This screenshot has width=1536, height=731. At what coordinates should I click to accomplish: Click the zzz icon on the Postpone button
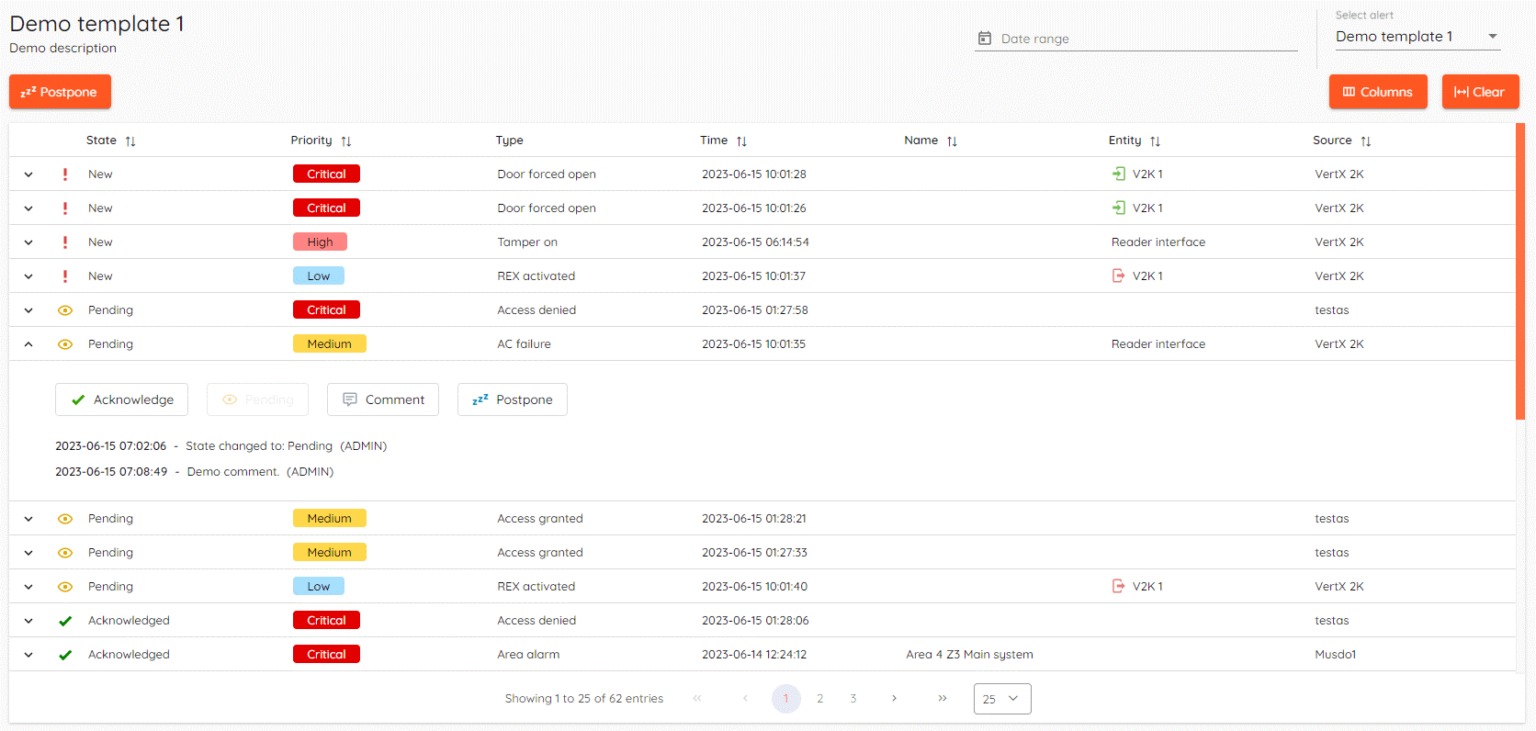pyautogui.click(x=27, y=91)
